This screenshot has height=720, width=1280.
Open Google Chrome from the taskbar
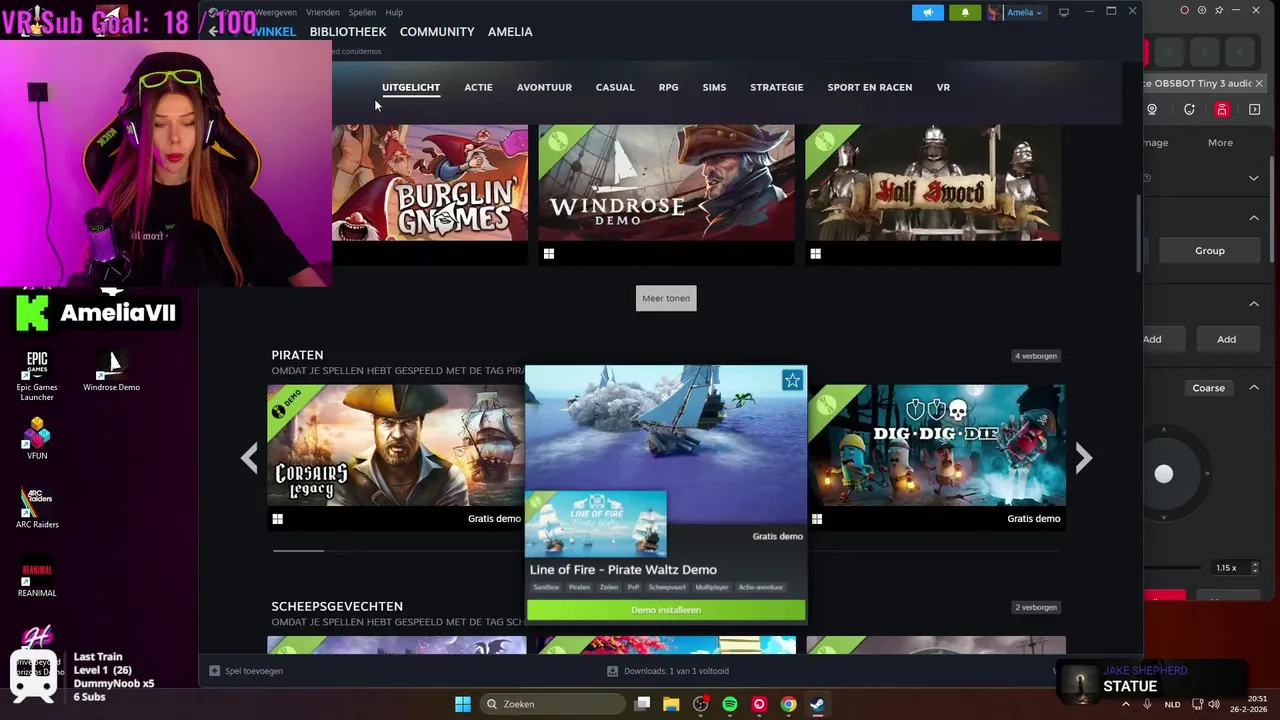[789, 704]
